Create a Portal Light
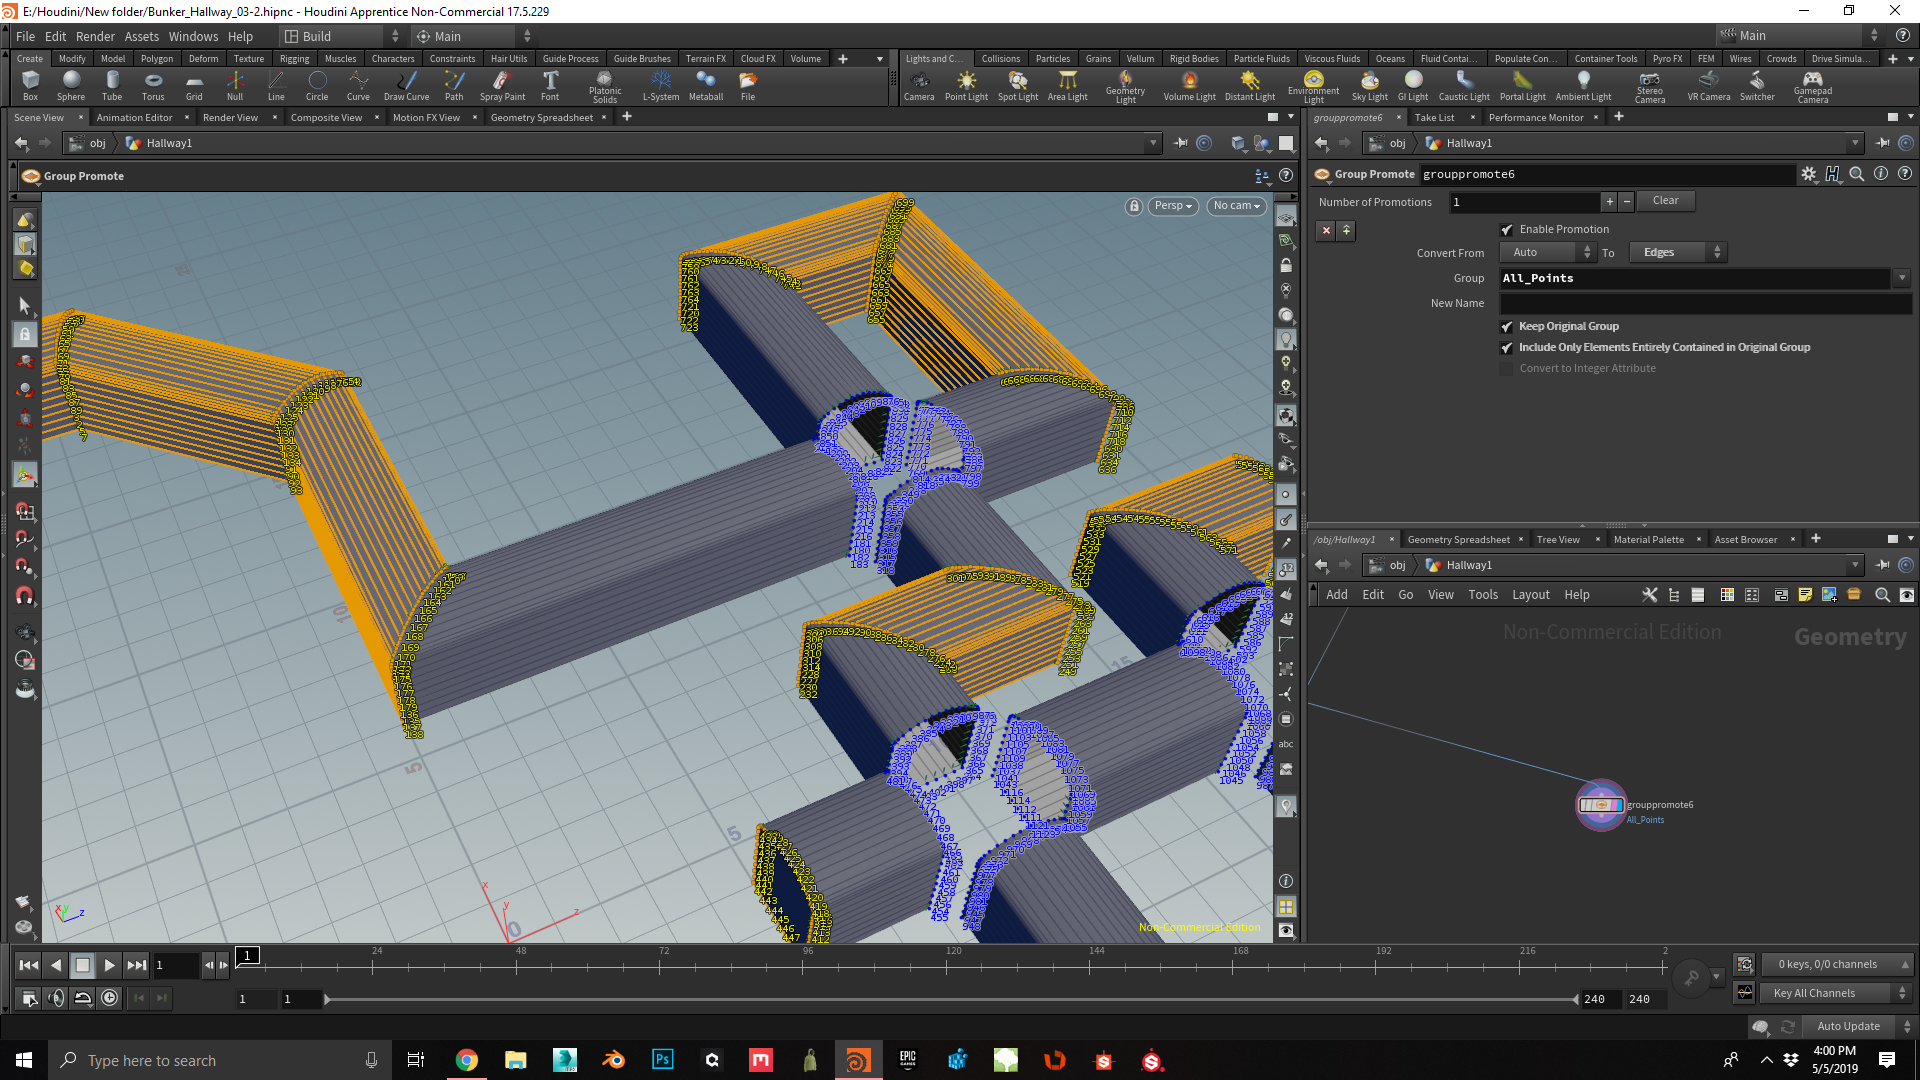 coord(1523,85)
